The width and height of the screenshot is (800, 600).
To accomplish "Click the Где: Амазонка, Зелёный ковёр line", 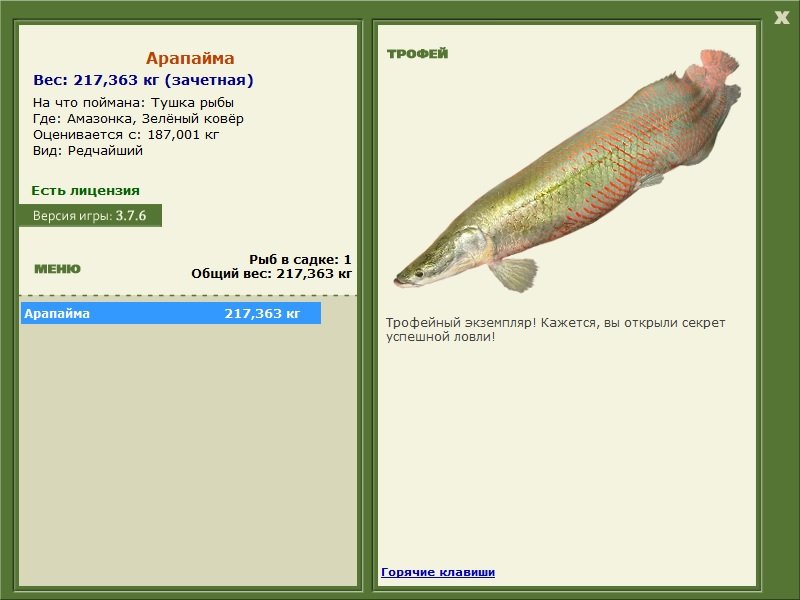I will pyautogui.click(x=138, y=119).
